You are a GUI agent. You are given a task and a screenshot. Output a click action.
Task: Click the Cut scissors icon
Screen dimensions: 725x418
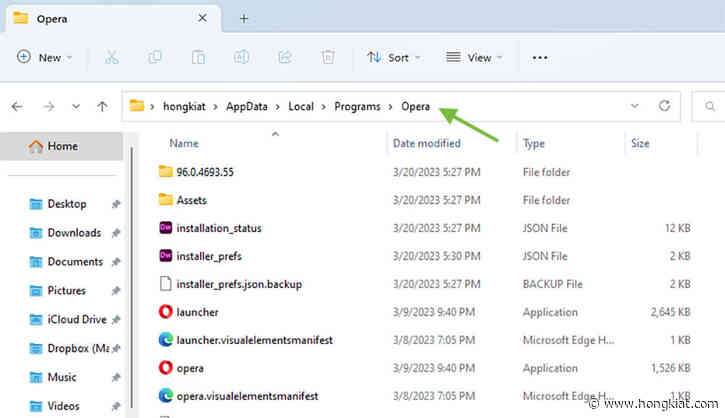[x=111, y=57]
